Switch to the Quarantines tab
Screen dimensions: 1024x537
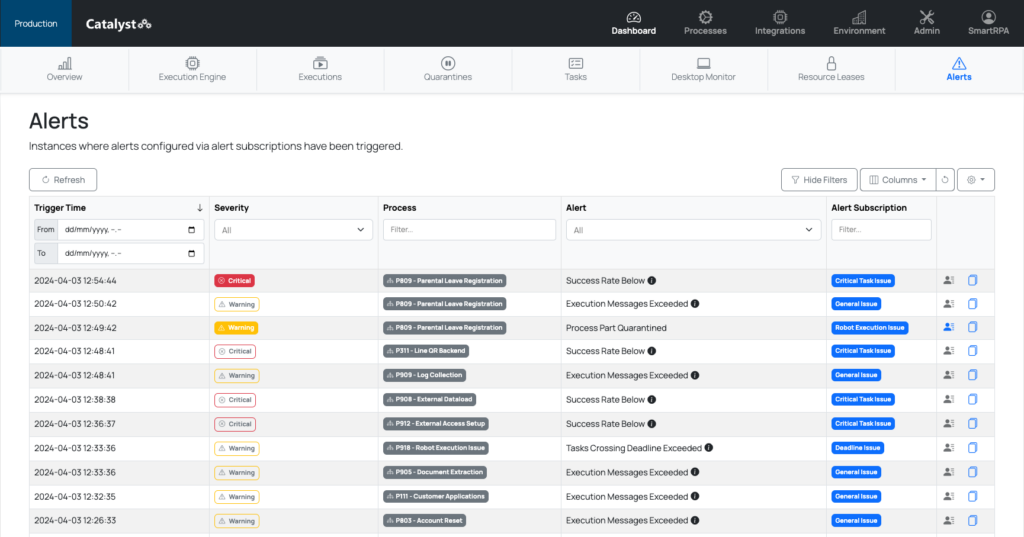(x=447, y=69)
